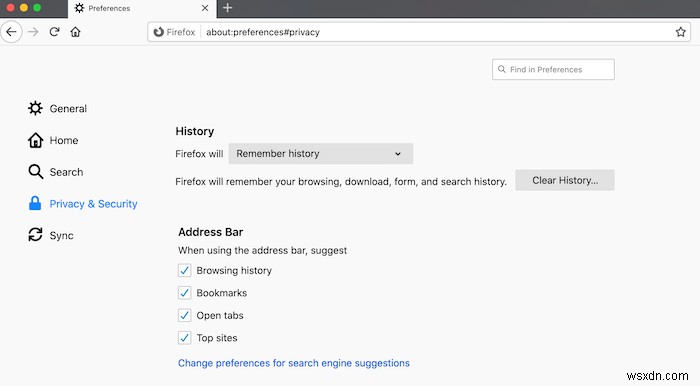Open a new tab with the plus button

[x=228, y=8]
